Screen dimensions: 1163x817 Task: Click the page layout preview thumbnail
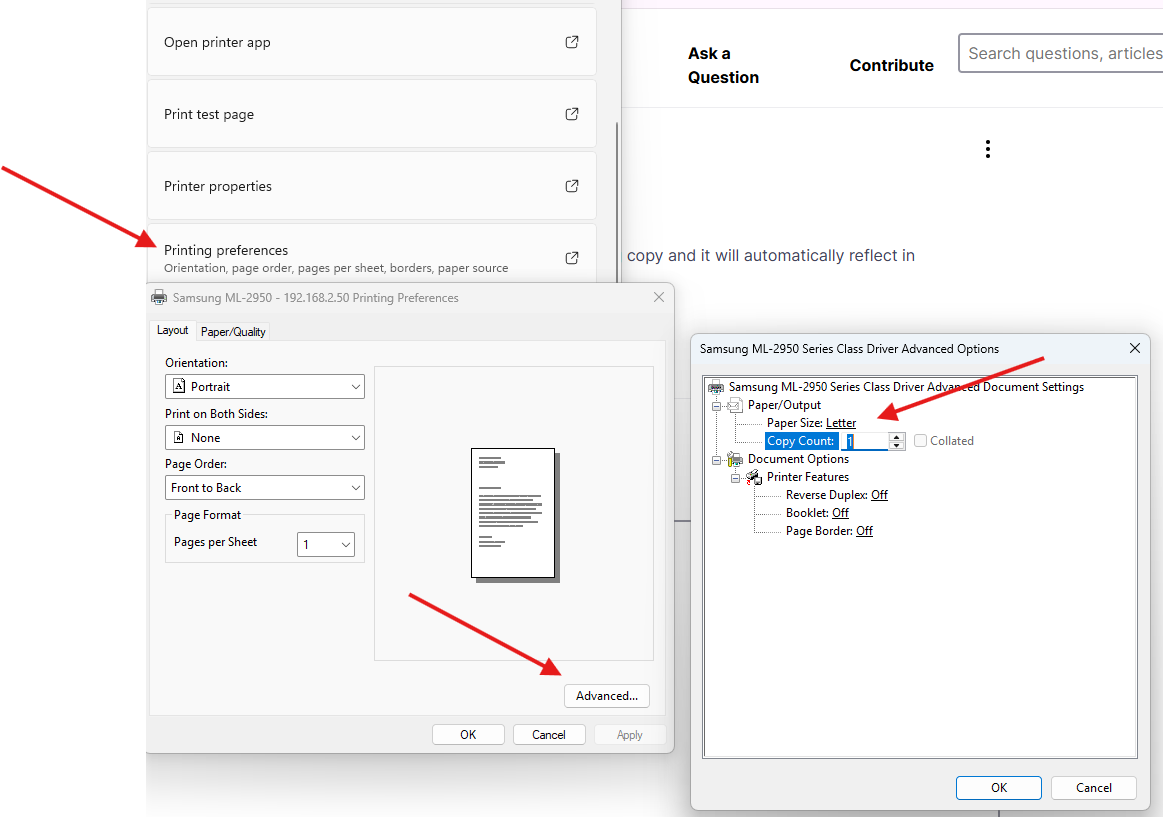514,514
